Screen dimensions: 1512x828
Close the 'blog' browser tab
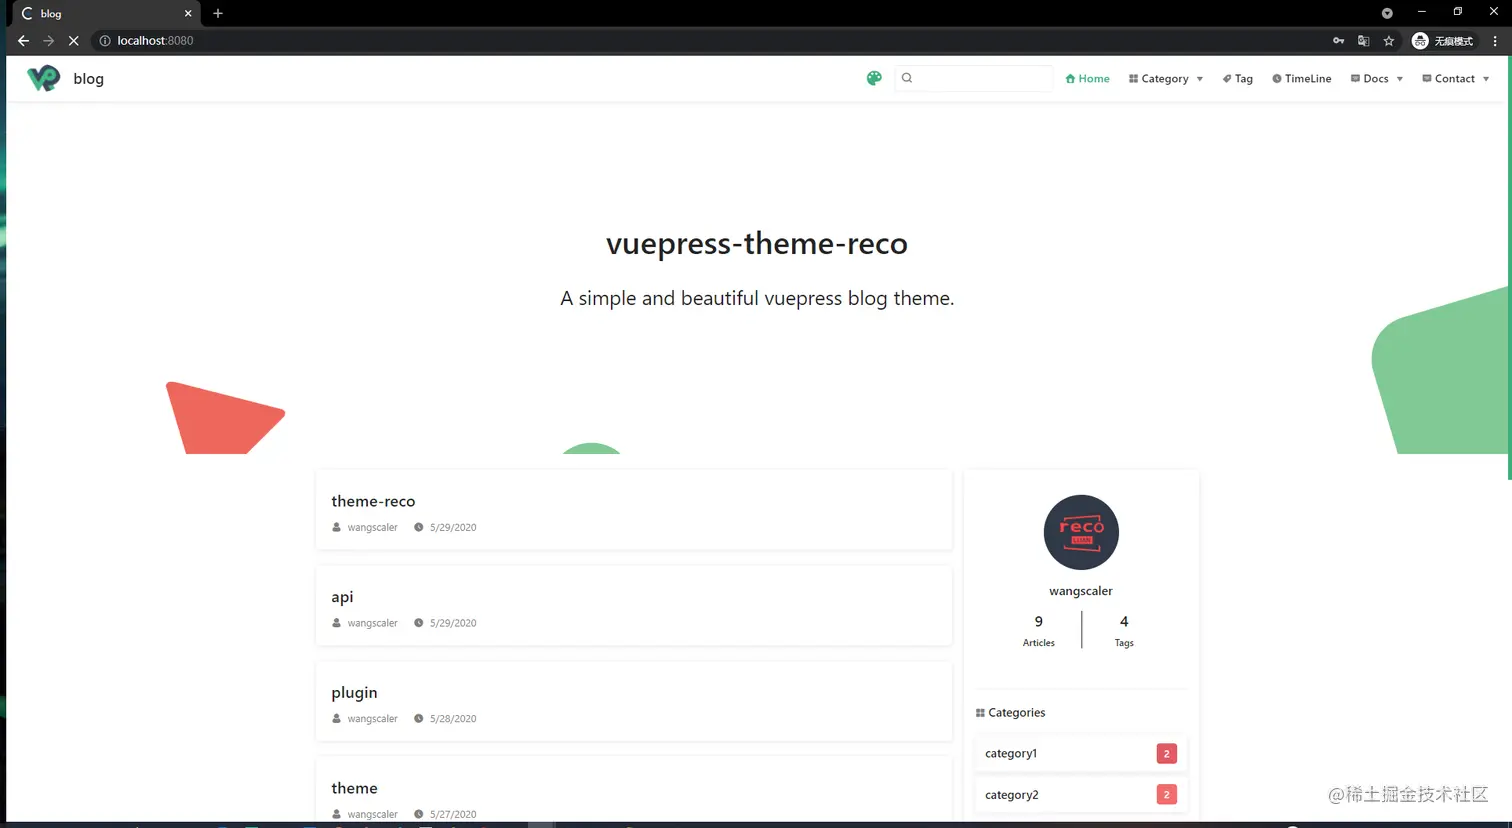[x=188, y=14]
